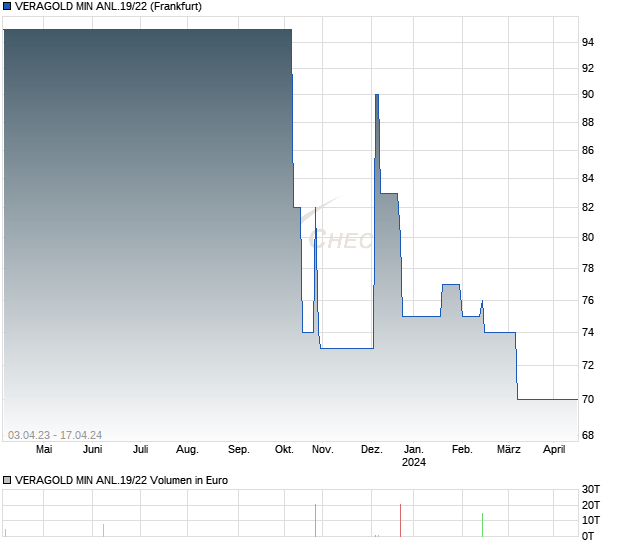Click the 20T volume axis value

(591, 505)
